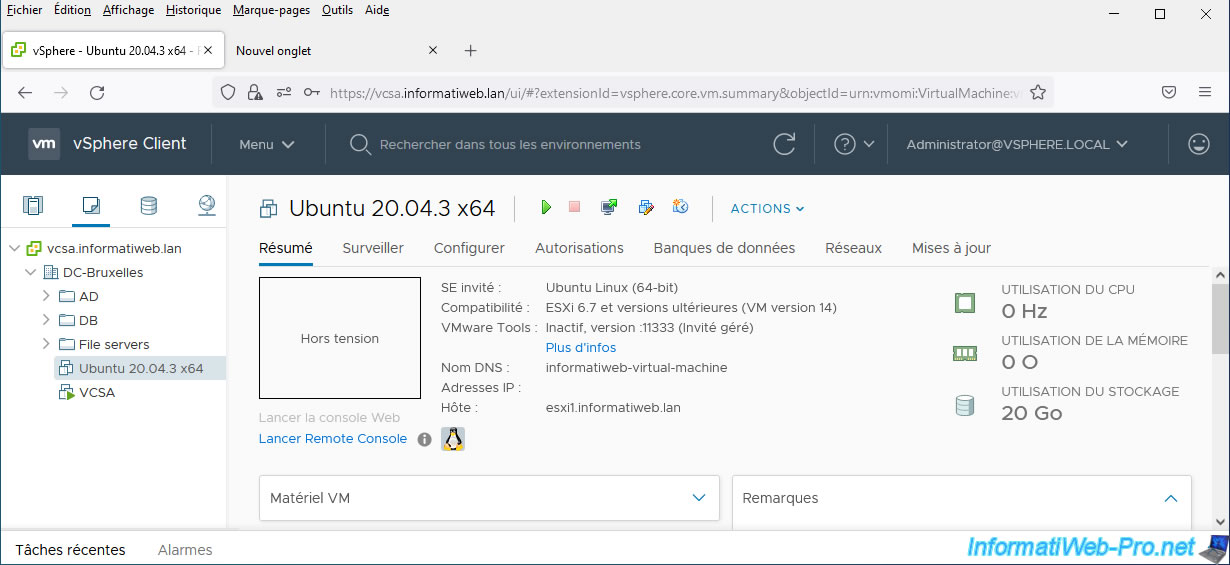Power on the virtual machine
The height and width of the screenshot is (565, 1230).
click(546, 207)
